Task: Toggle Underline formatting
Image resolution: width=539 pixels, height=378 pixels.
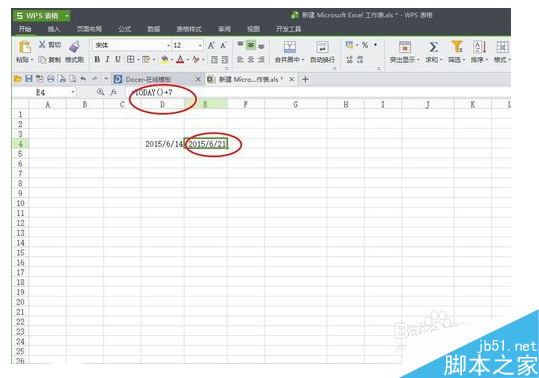Action: click(x=118, y=59)
